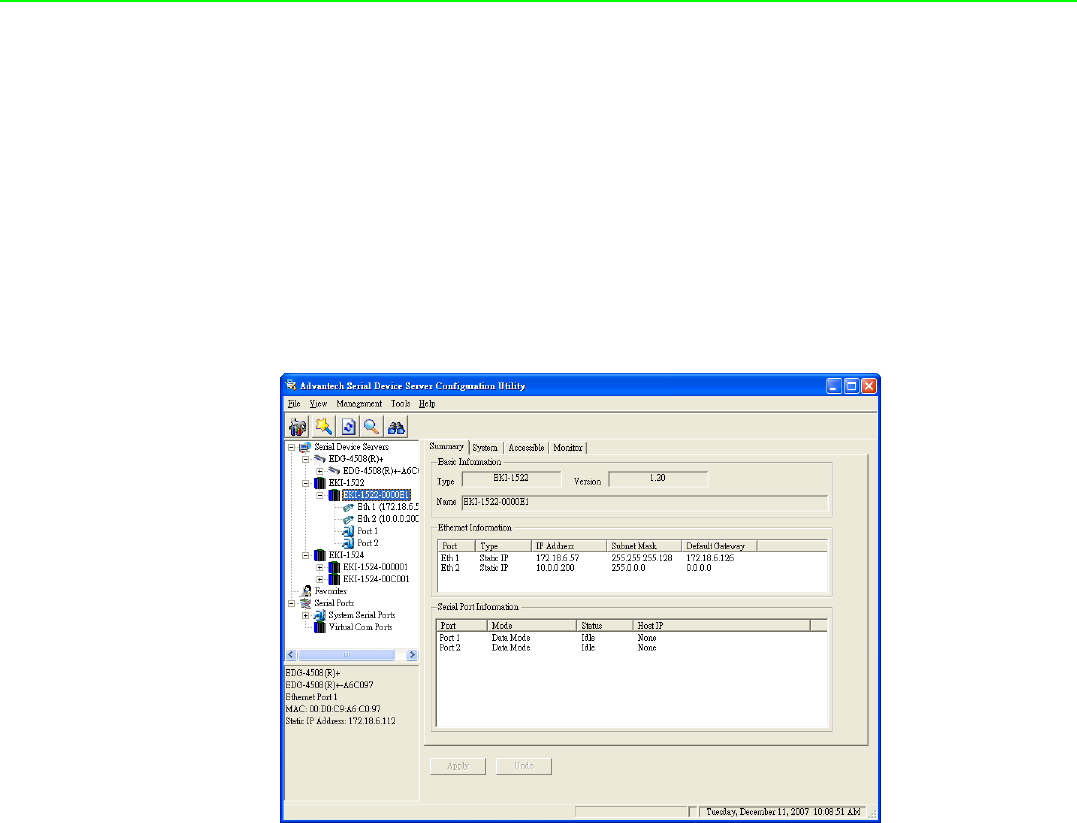Click the refresh document toolbar icon
The image size is (1077, 823).
(x=348, y=427)
